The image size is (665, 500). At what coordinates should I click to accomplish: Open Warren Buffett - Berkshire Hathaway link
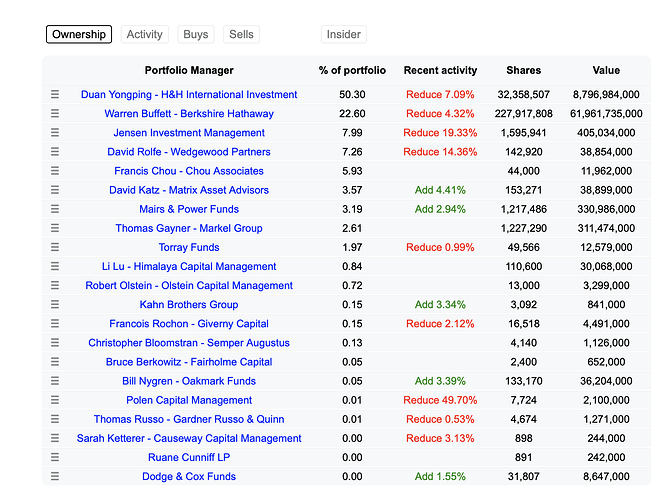[189, 113]
